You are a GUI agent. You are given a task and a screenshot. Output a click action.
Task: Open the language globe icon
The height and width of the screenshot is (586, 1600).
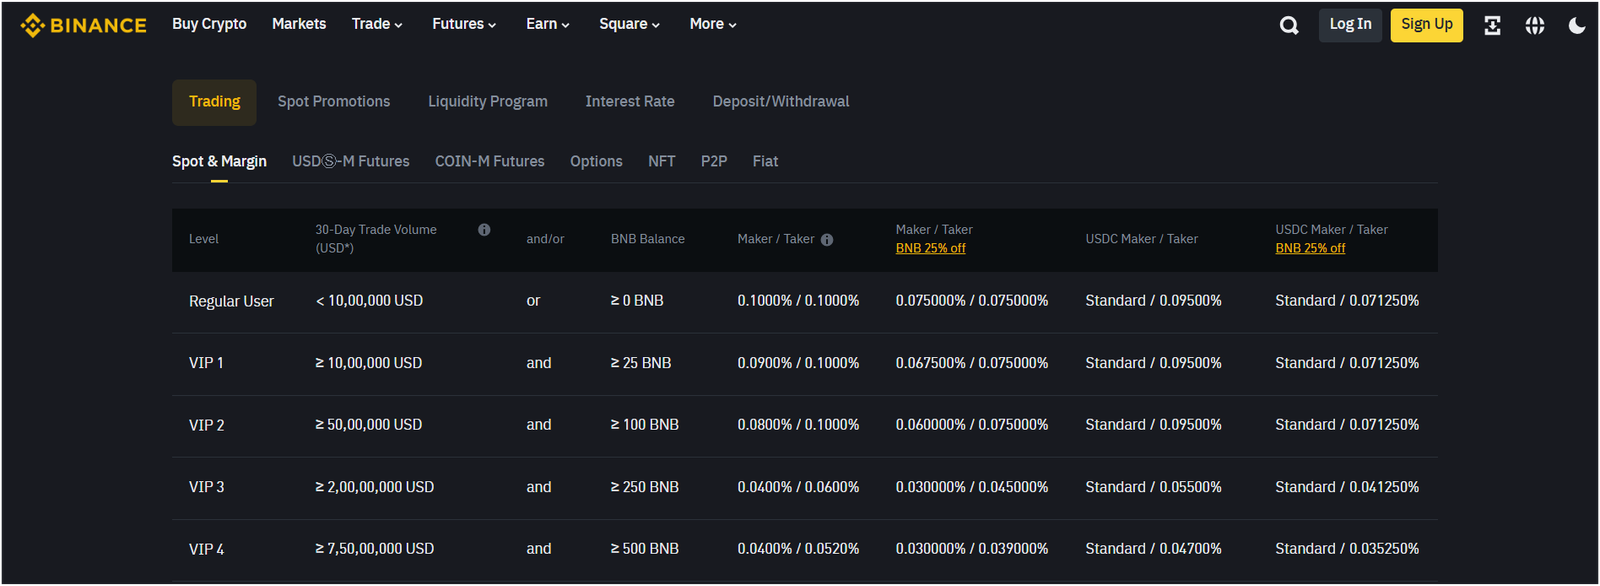pyautogui.click(x=1535, y=25)
